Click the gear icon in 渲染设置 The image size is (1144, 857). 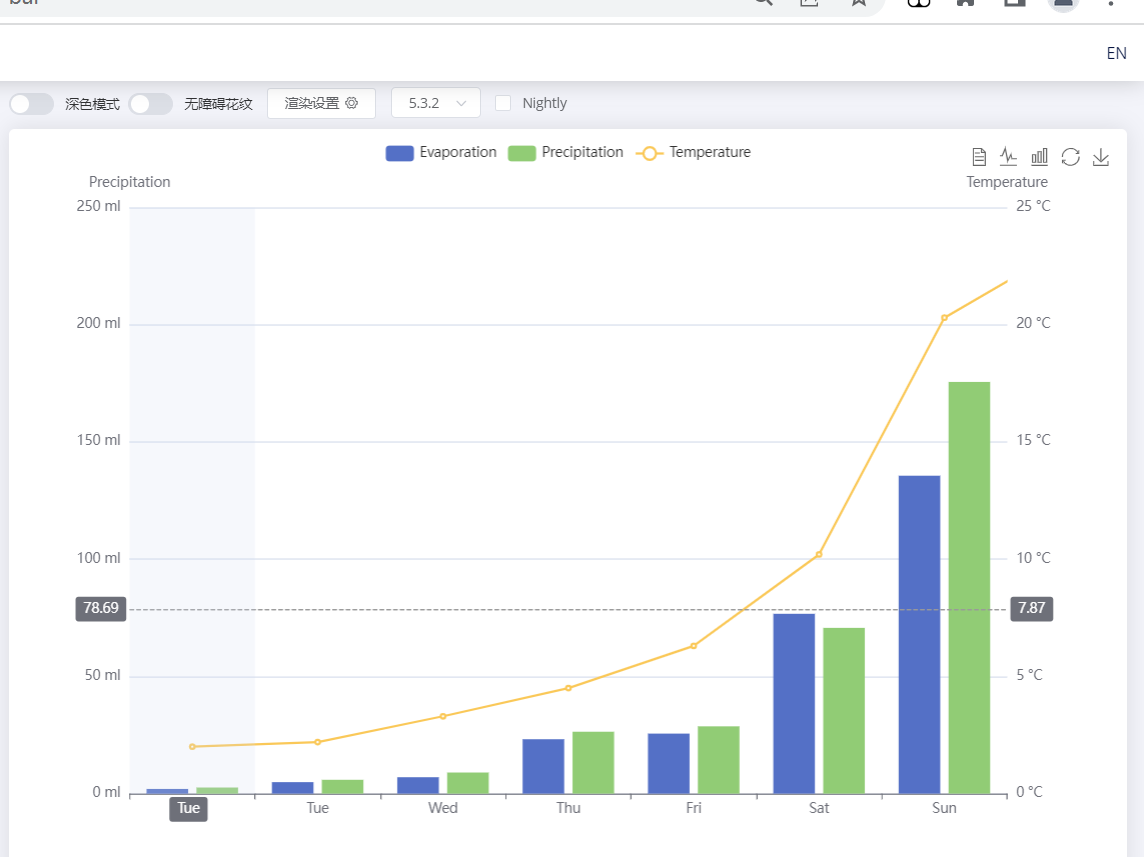351,103
